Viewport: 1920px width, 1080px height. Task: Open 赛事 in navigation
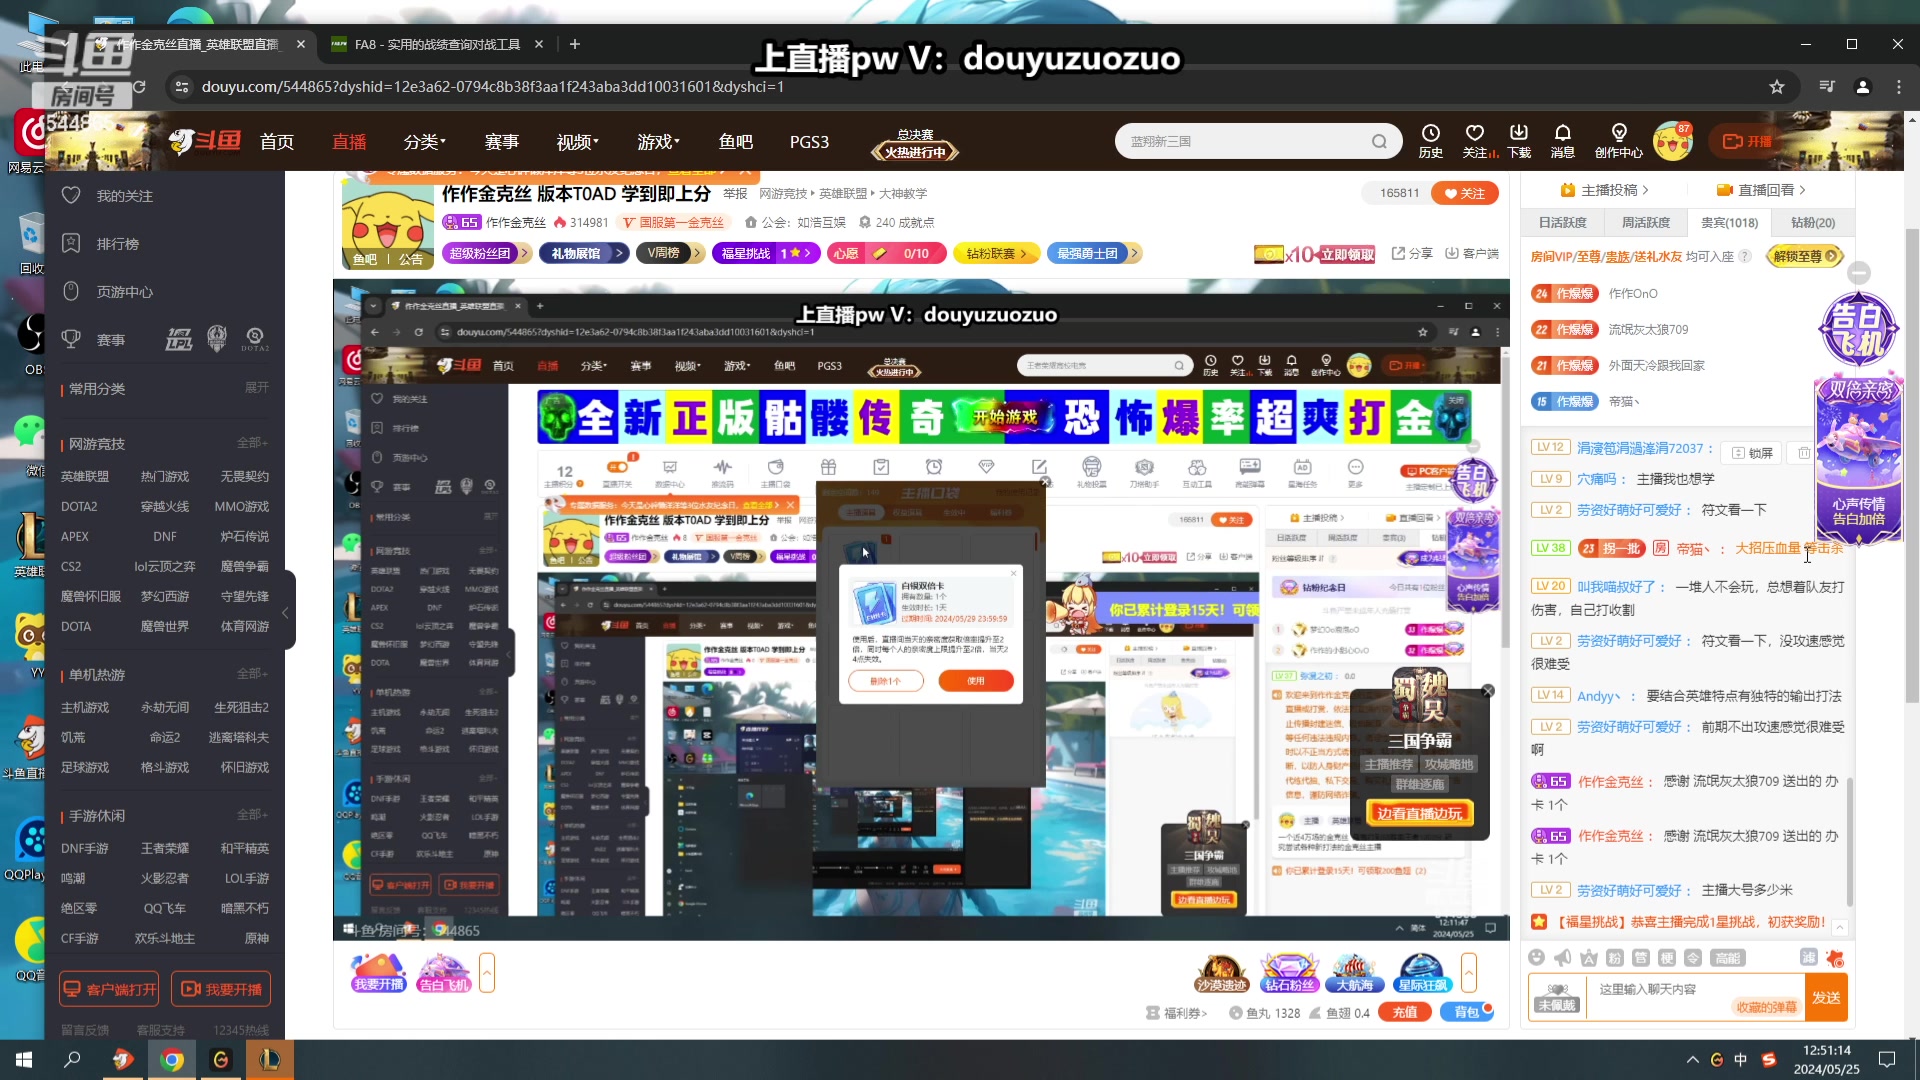501,142
